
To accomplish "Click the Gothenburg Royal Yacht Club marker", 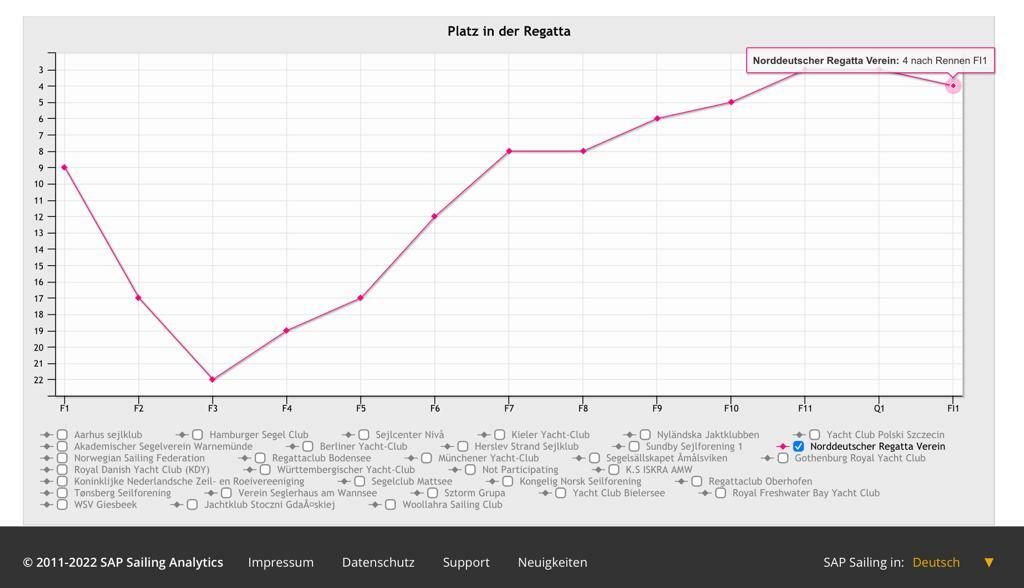I will [x=767, y=459].
